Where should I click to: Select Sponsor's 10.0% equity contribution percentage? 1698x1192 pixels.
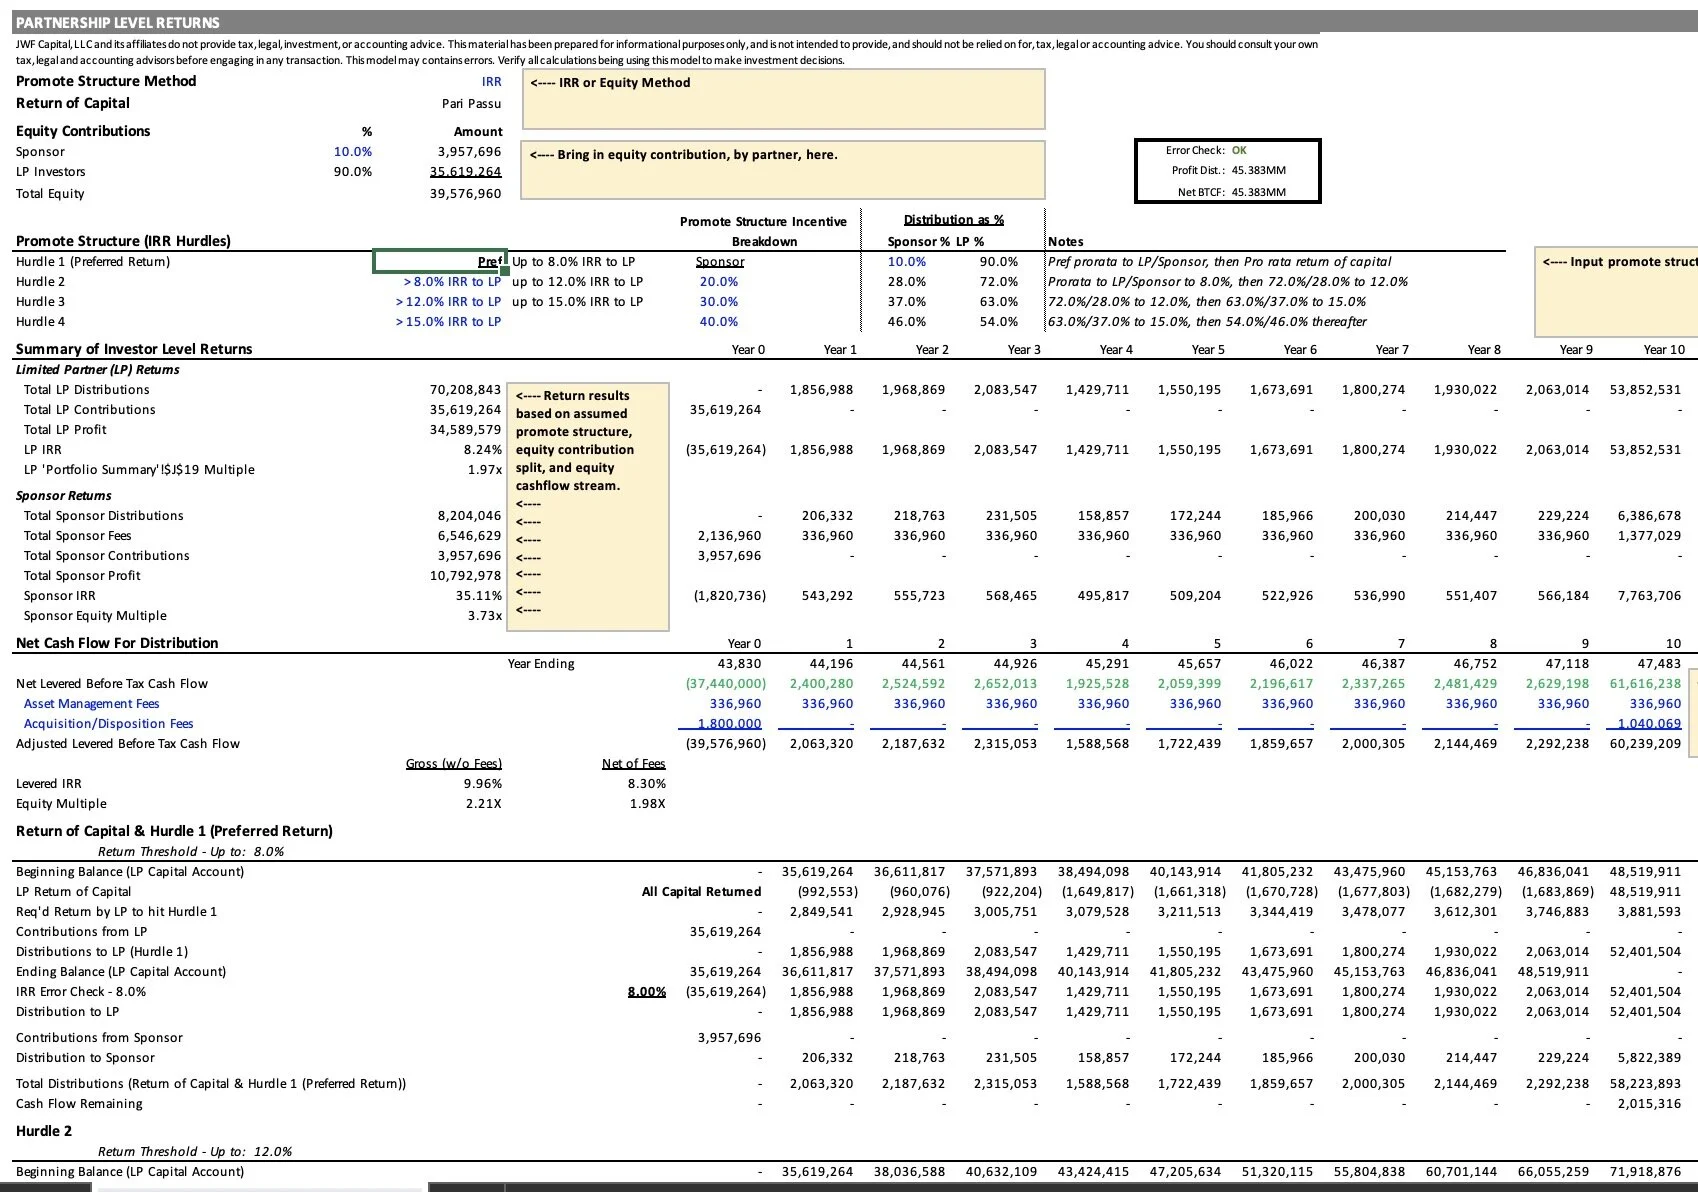353,152
